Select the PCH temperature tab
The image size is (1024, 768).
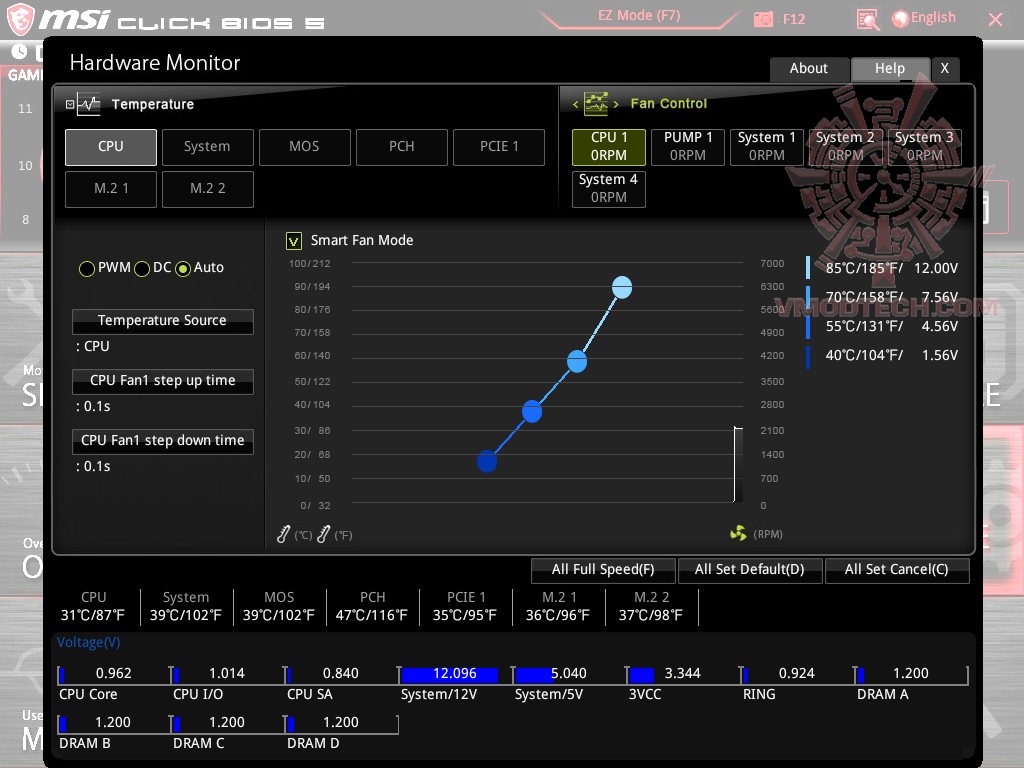402,147
